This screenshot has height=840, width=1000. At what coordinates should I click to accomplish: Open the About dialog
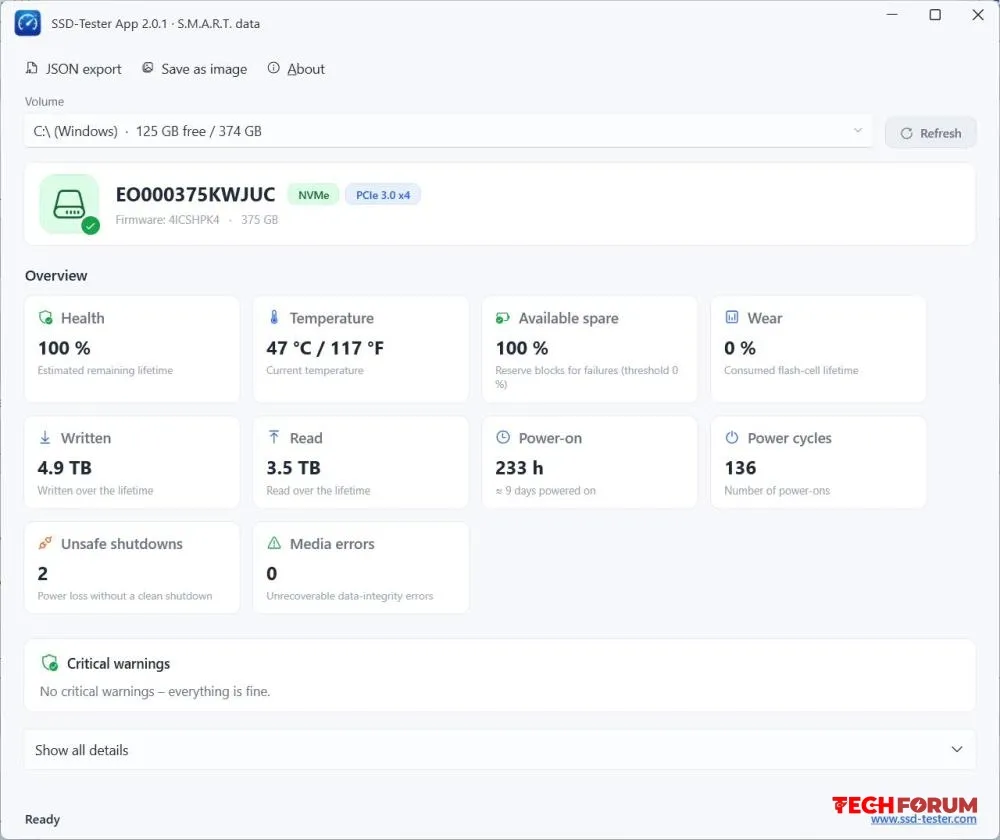296,69
